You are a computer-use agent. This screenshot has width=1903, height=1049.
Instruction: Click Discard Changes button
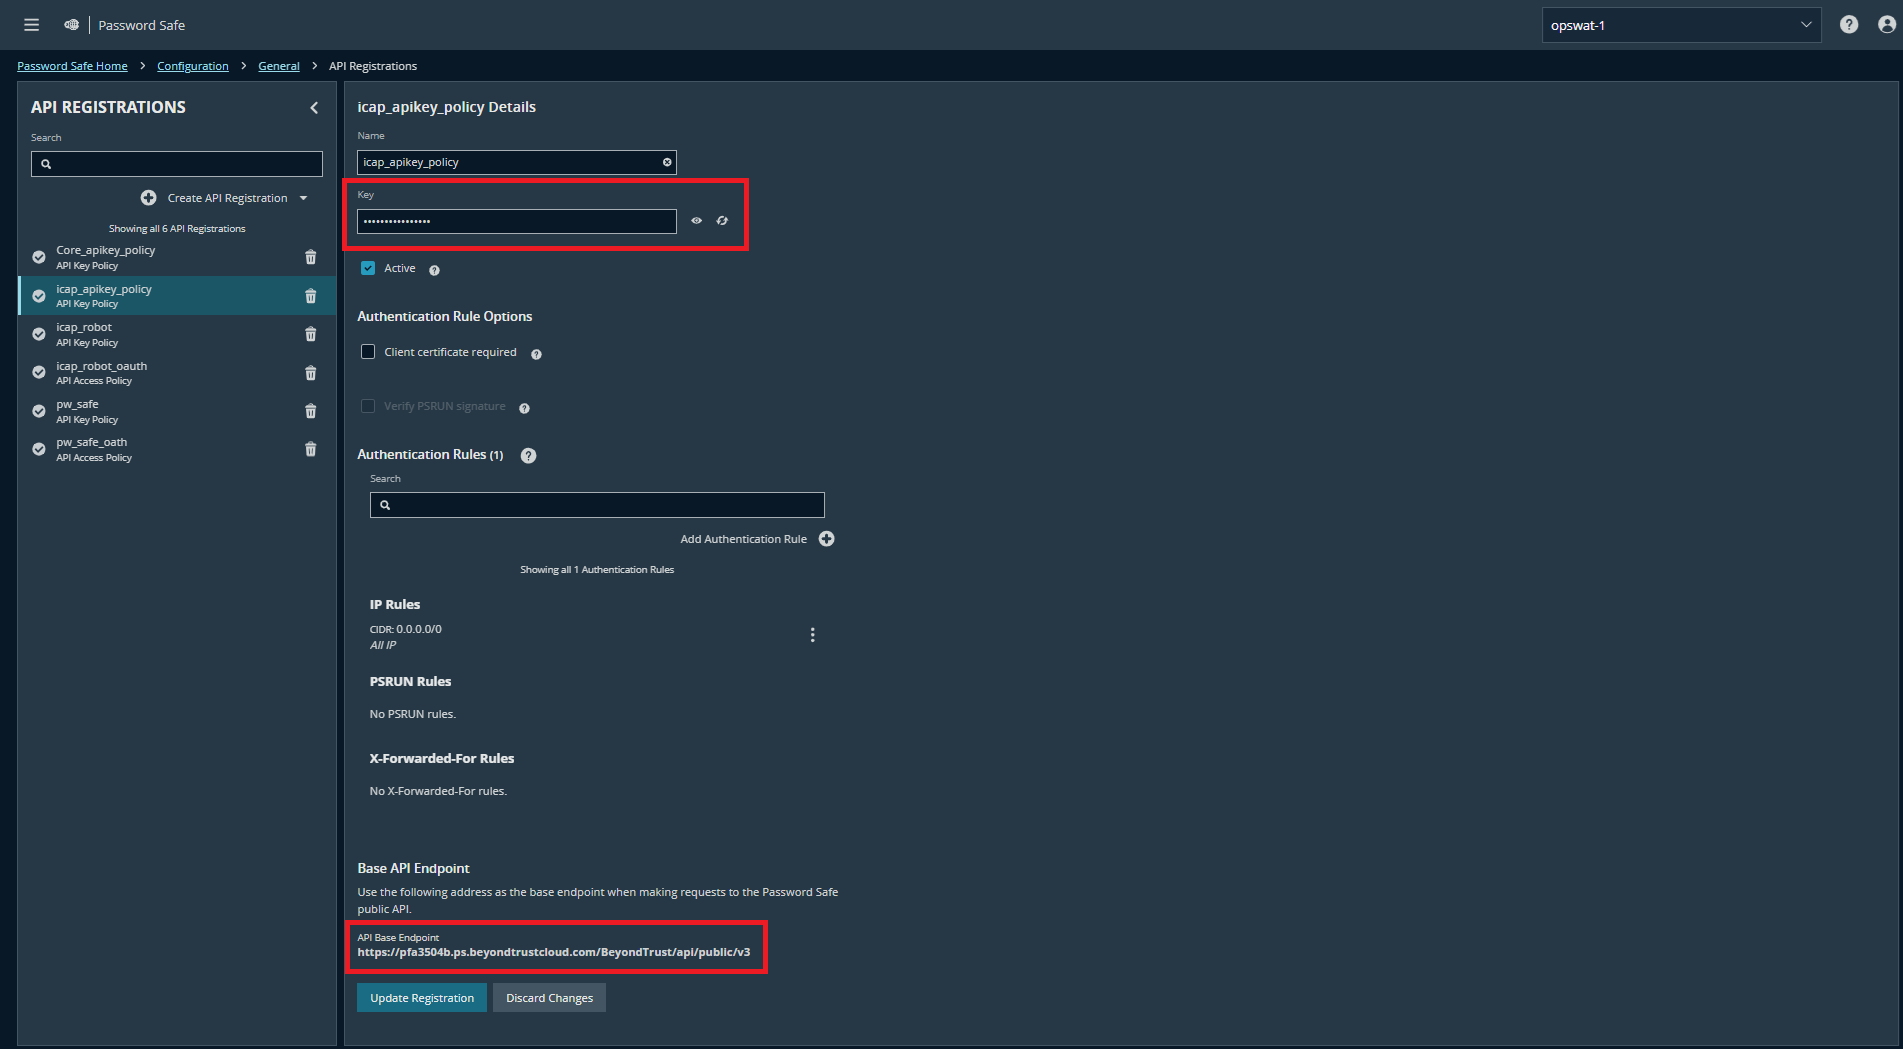point(549,998)
